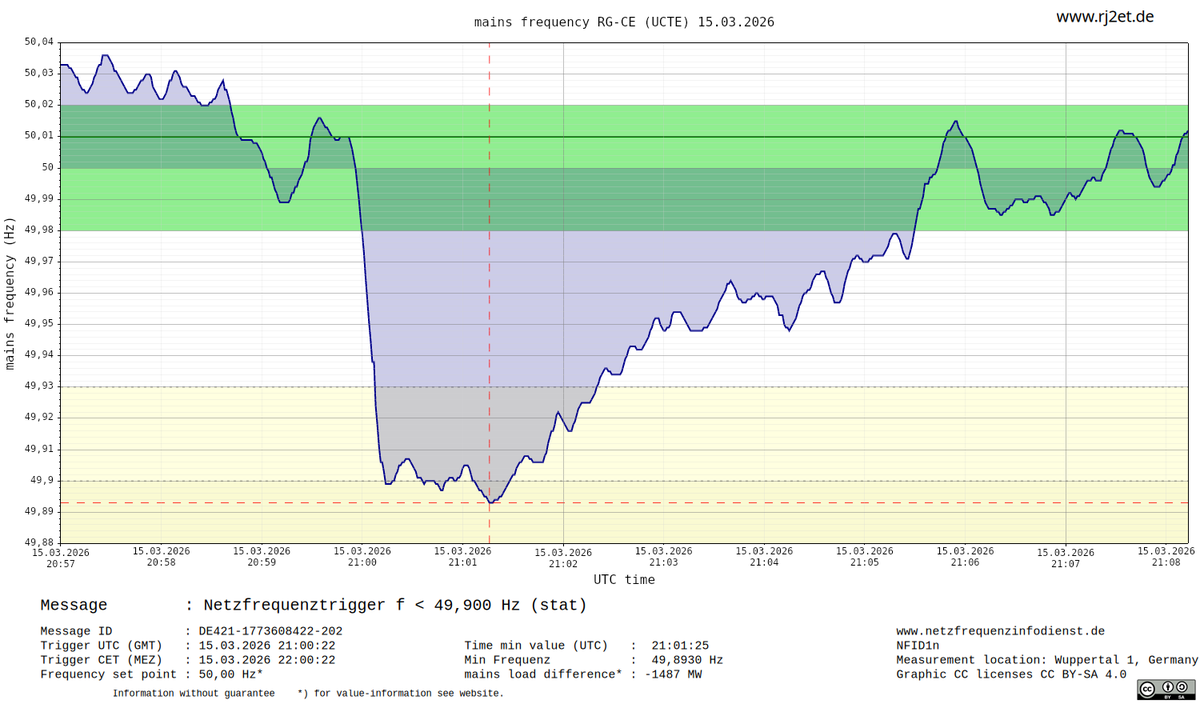Click the 'Trigger UTC (GMT)' field label
The width and height of the screenshot is (1200, 704).
(102, 645)
